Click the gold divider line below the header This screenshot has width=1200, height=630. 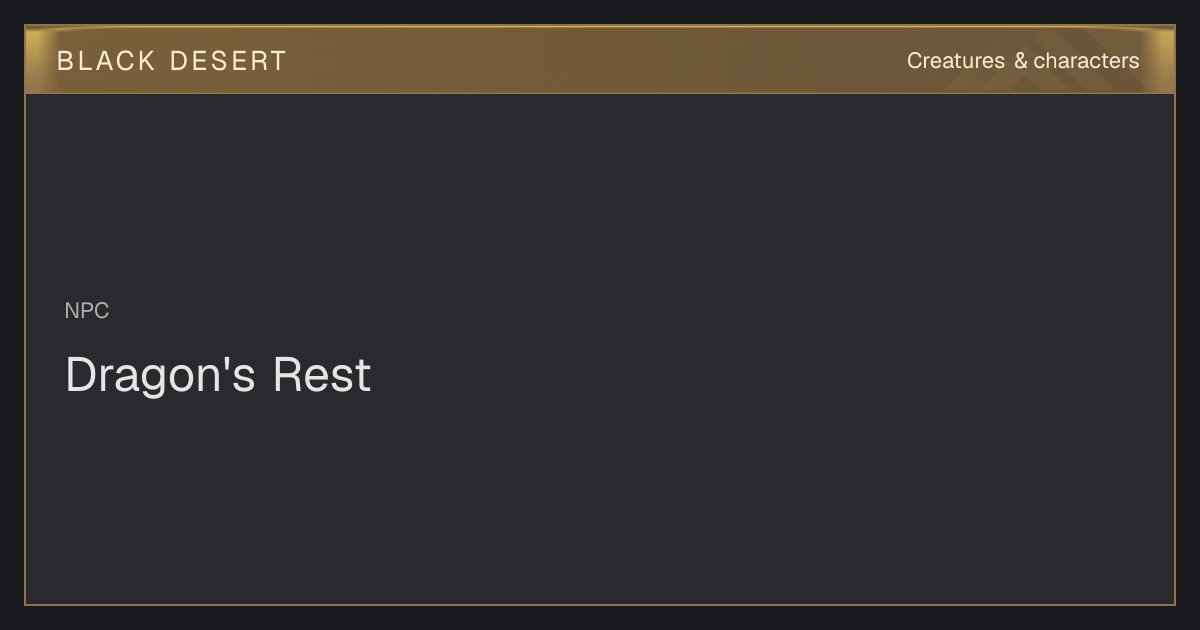[x=600, y=93]
